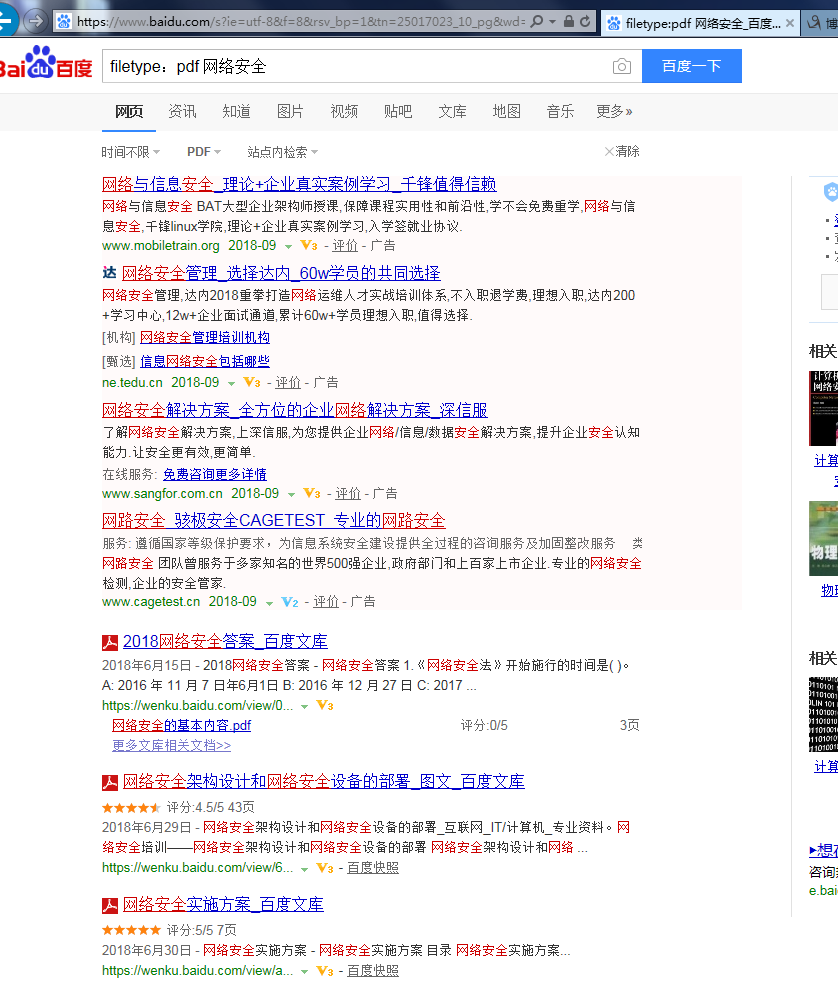Click PDF icon beside 网络安全架构设计 result

coord(110,783)
